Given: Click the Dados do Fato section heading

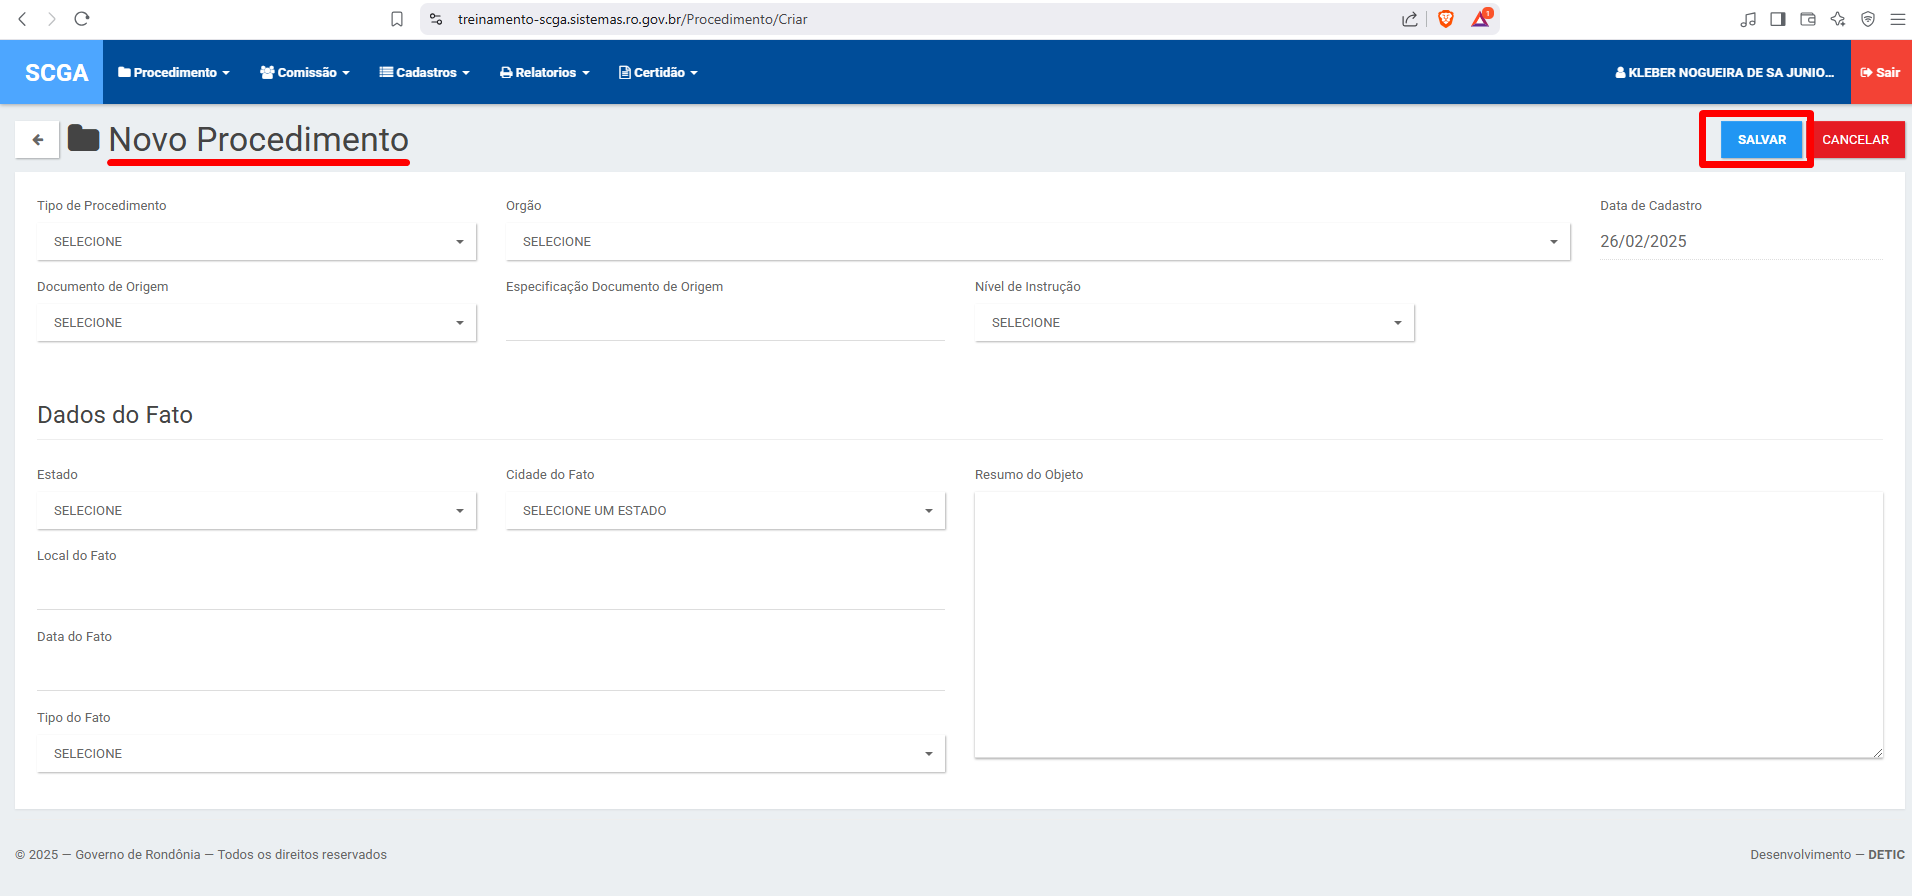Looking at the screenshot, I should [115, 415].
